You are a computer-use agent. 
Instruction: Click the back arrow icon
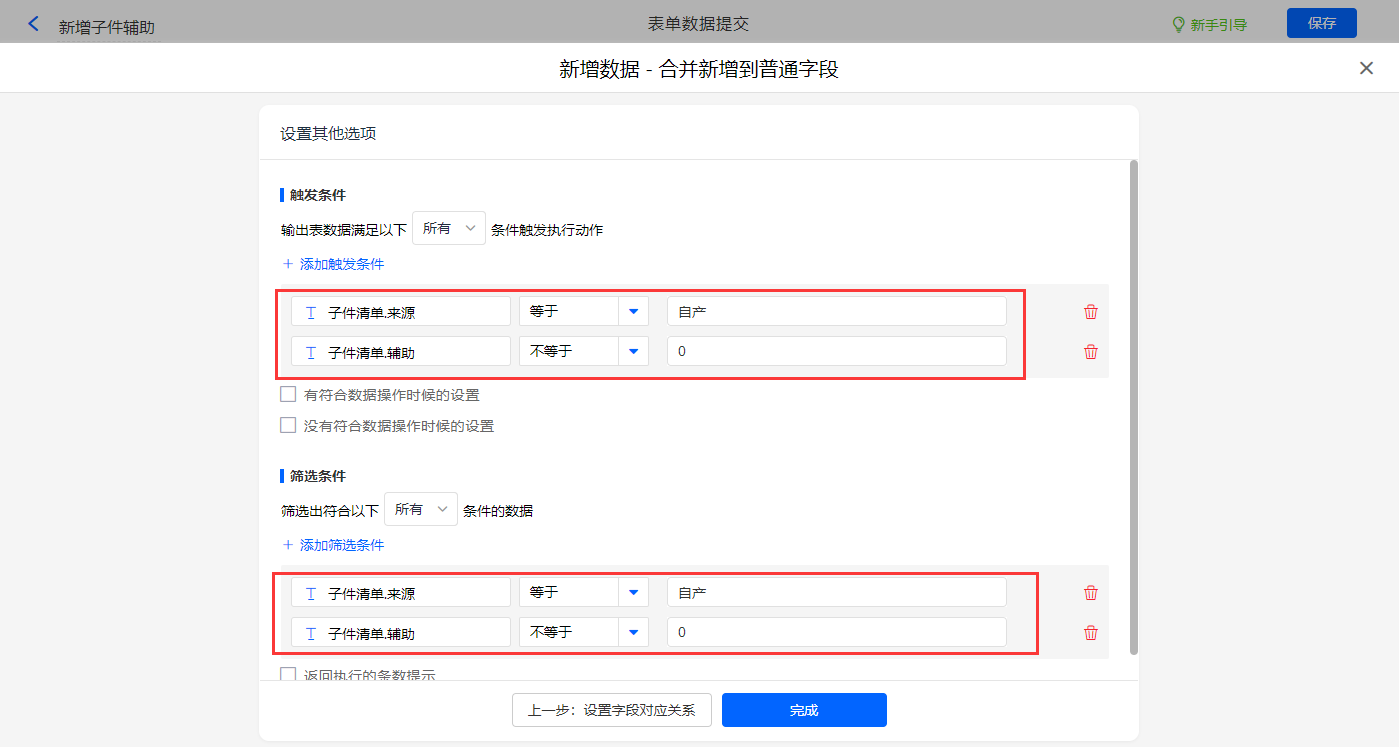point(34,24)
